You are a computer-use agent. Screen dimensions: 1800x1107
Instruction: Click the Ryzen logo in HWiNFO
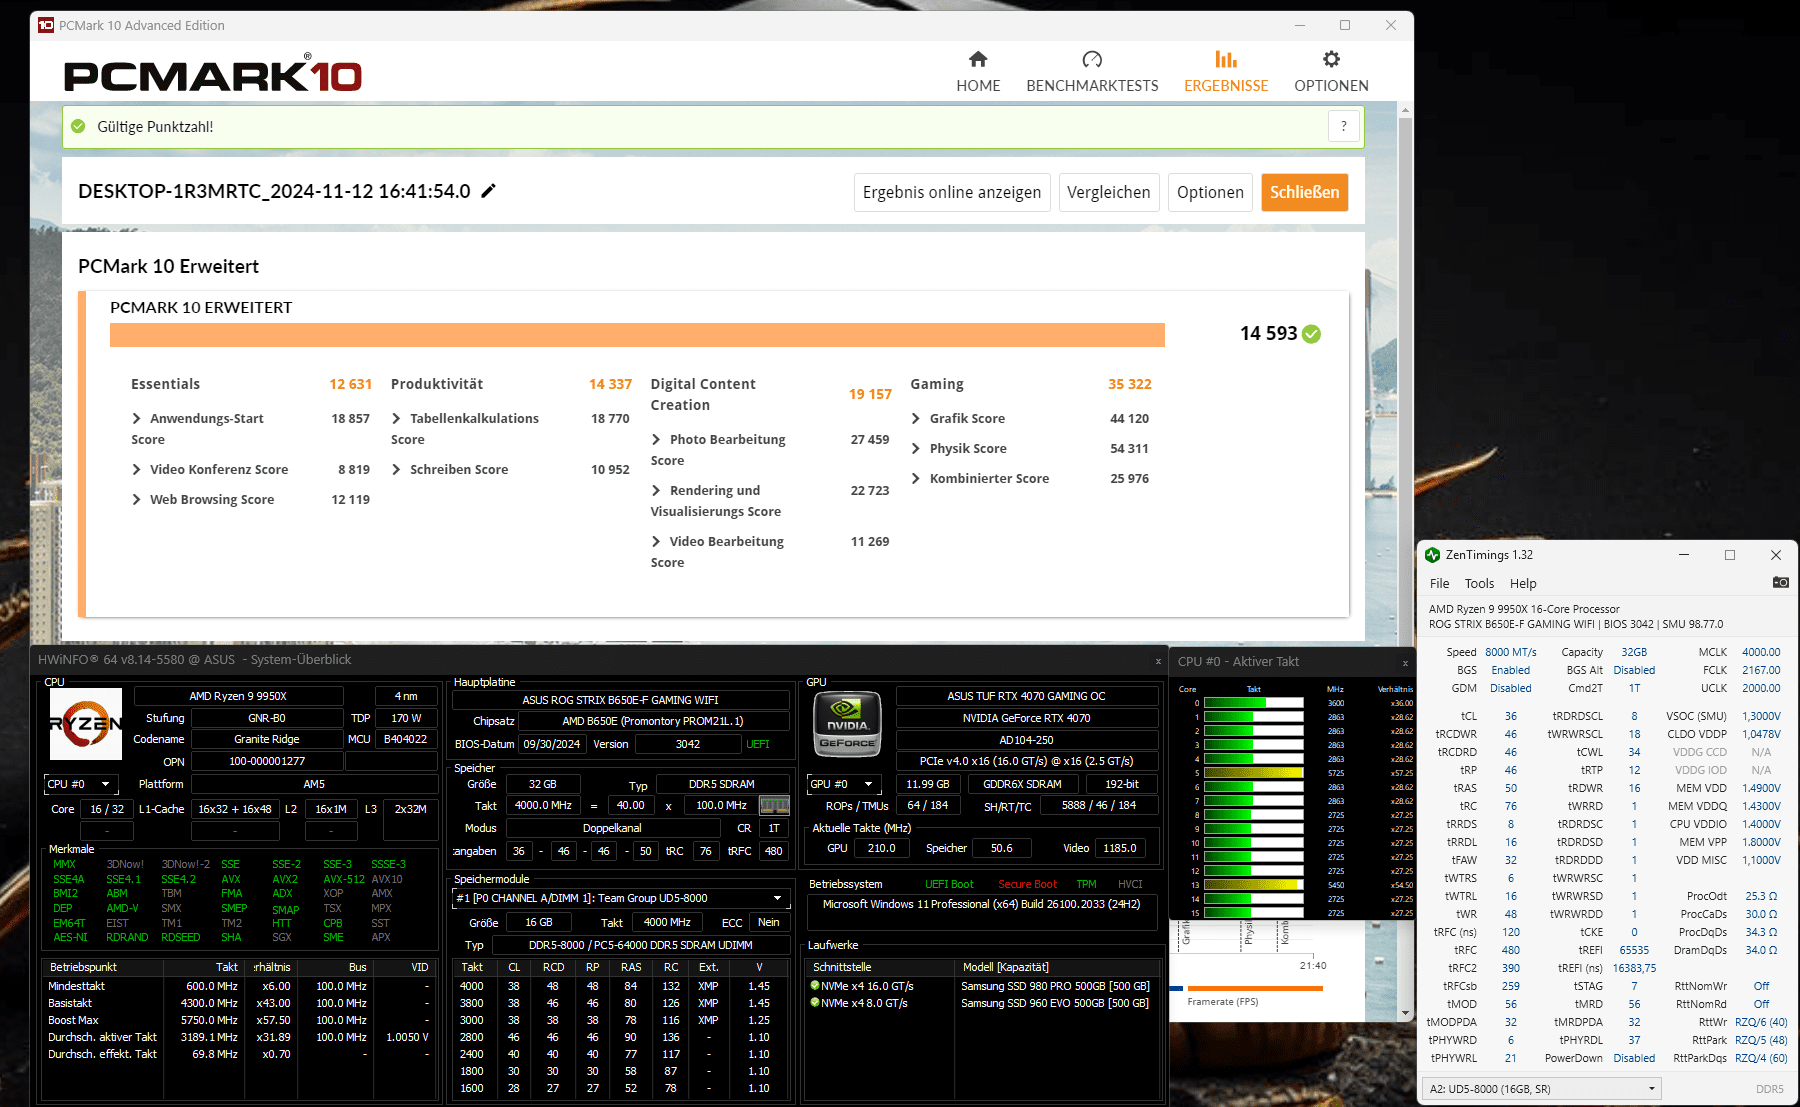point(86,724)
